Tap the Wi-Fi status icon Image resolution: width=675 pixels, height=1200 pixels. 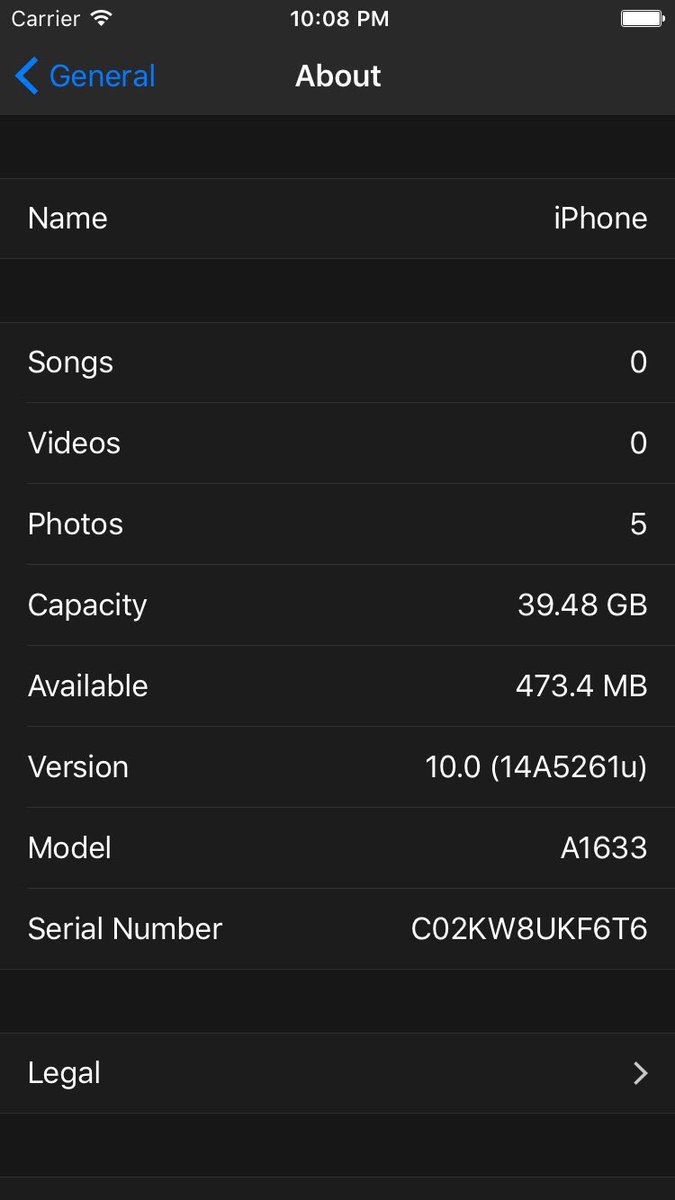(x=101, y=18)
